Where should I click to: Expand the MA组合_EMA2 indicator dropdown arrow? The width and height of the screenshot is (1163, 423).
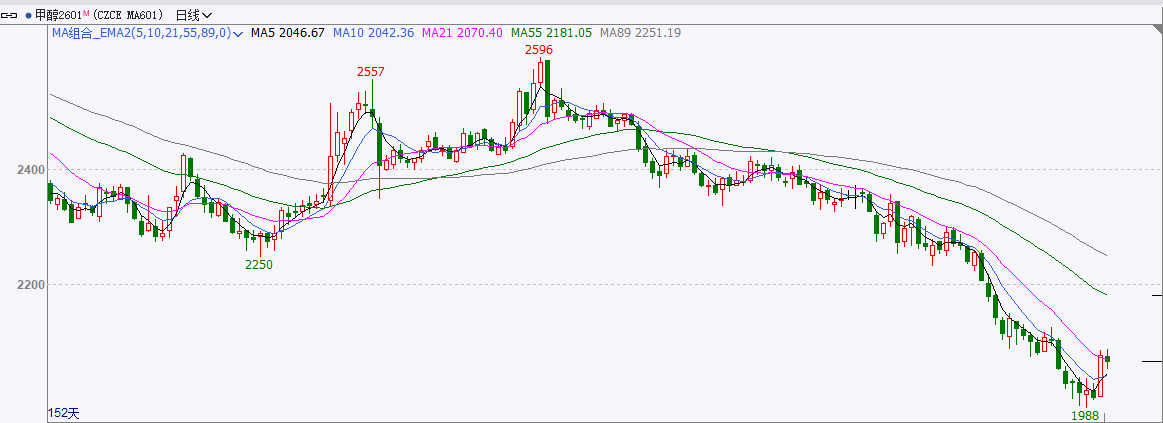click(x=238, y=33)
